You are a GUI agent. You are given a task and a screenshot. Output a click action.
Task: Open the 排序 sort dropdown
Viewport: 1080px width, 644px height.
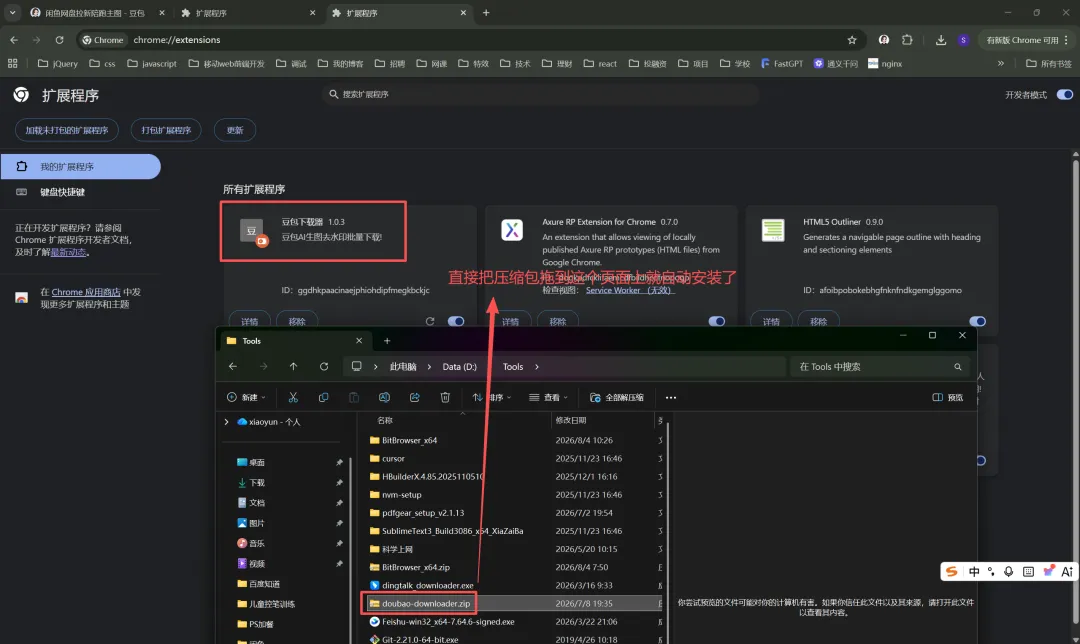coord(492,397)
